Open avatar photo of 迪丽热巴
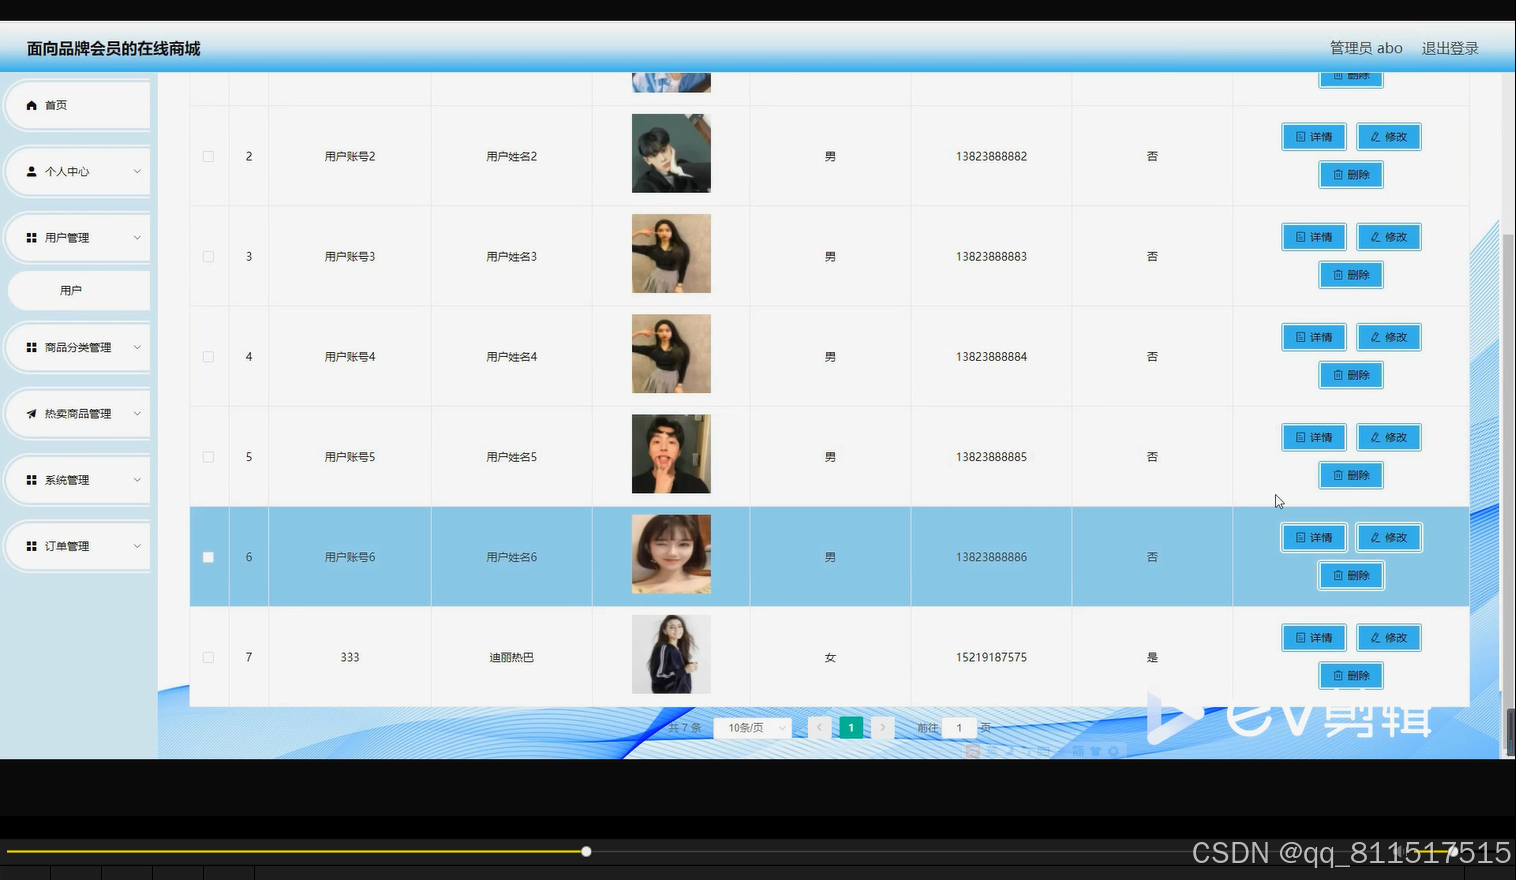Viewport: 1516px width, 880px height. click(671, 654)
